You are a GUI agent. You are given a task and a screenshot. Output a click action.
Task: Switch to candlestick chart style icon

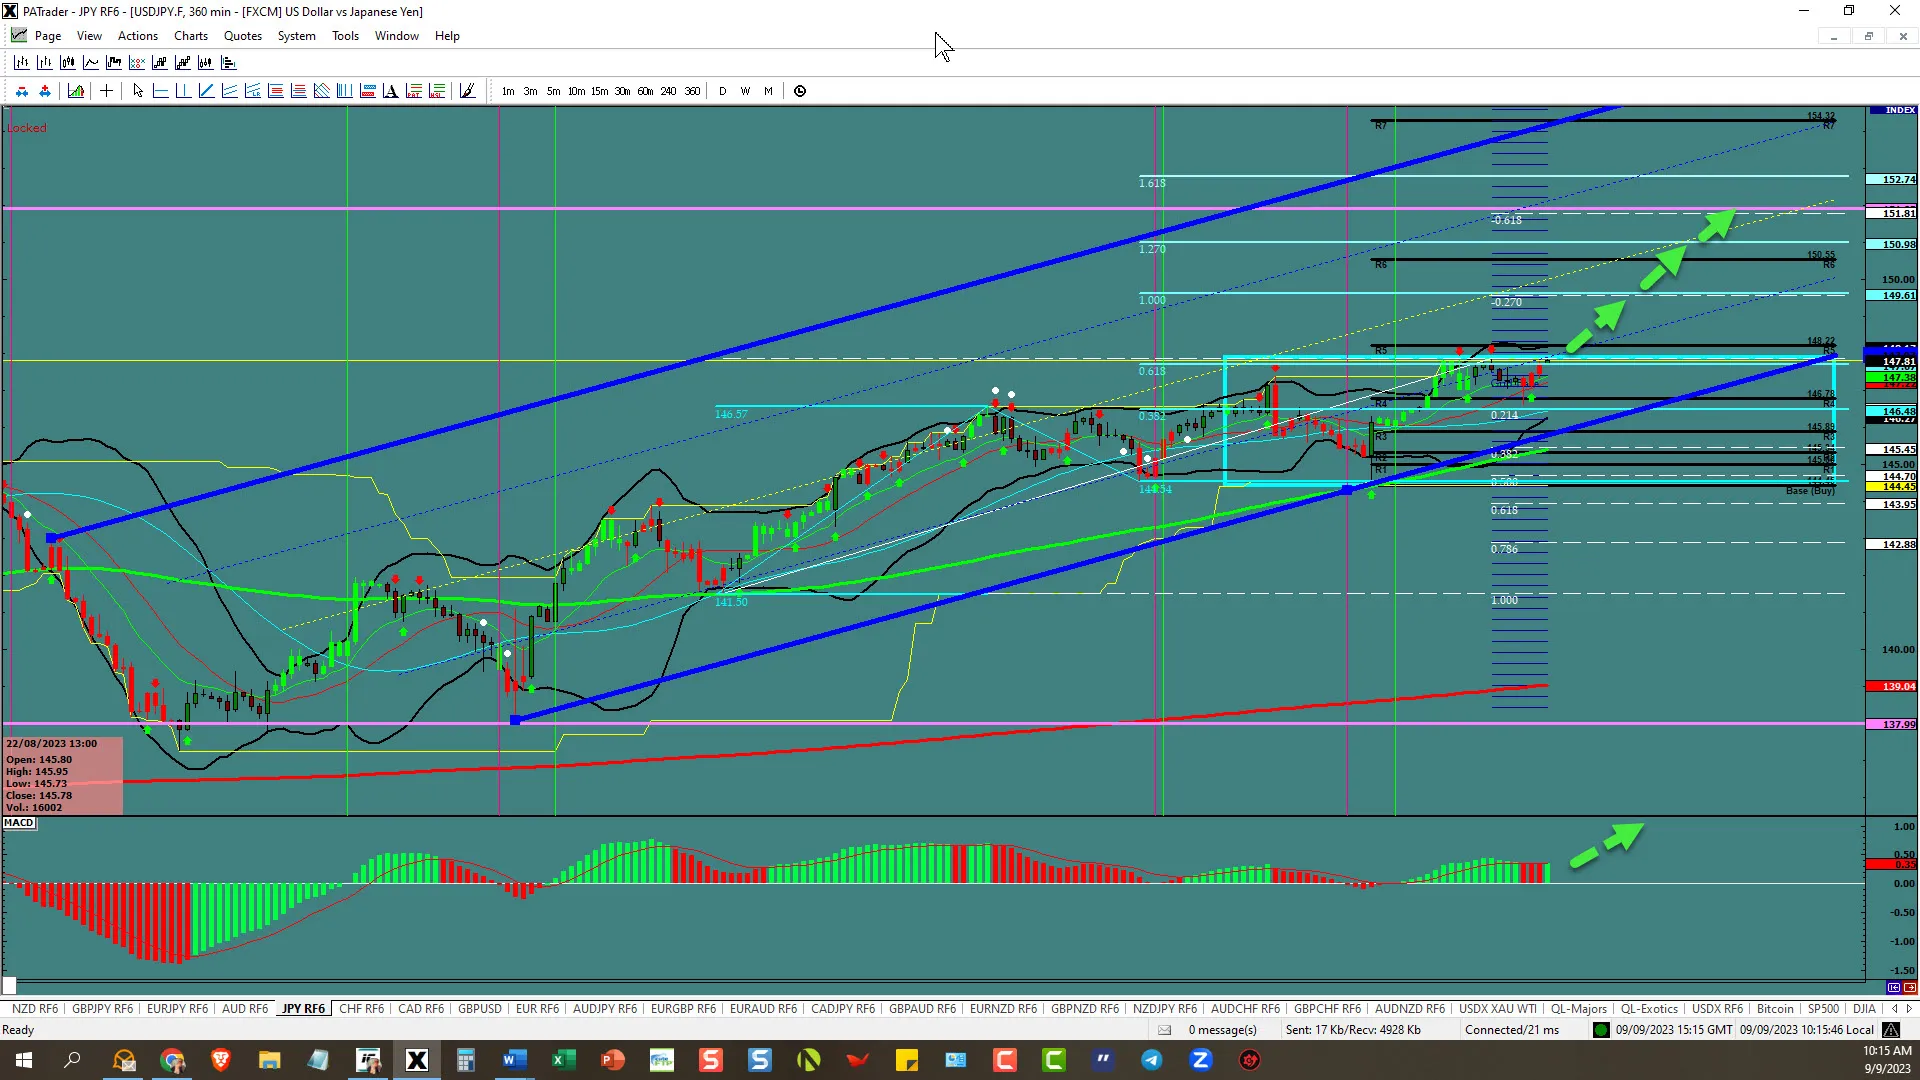tap(67, 62)
